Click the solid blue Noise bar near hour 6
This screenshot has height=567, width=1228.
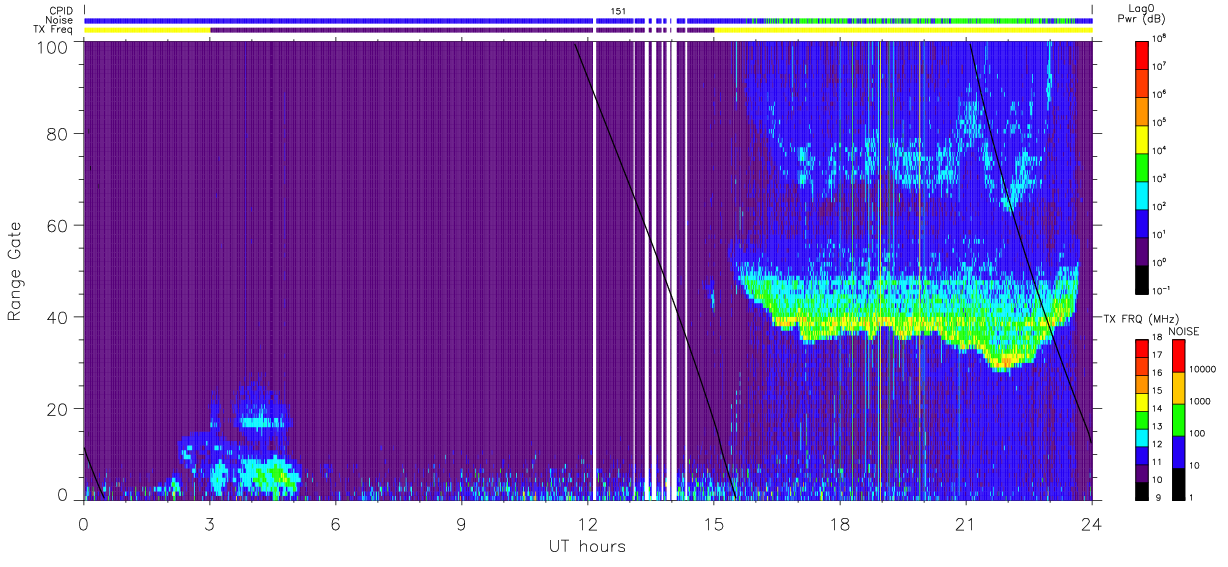(336, 20)
